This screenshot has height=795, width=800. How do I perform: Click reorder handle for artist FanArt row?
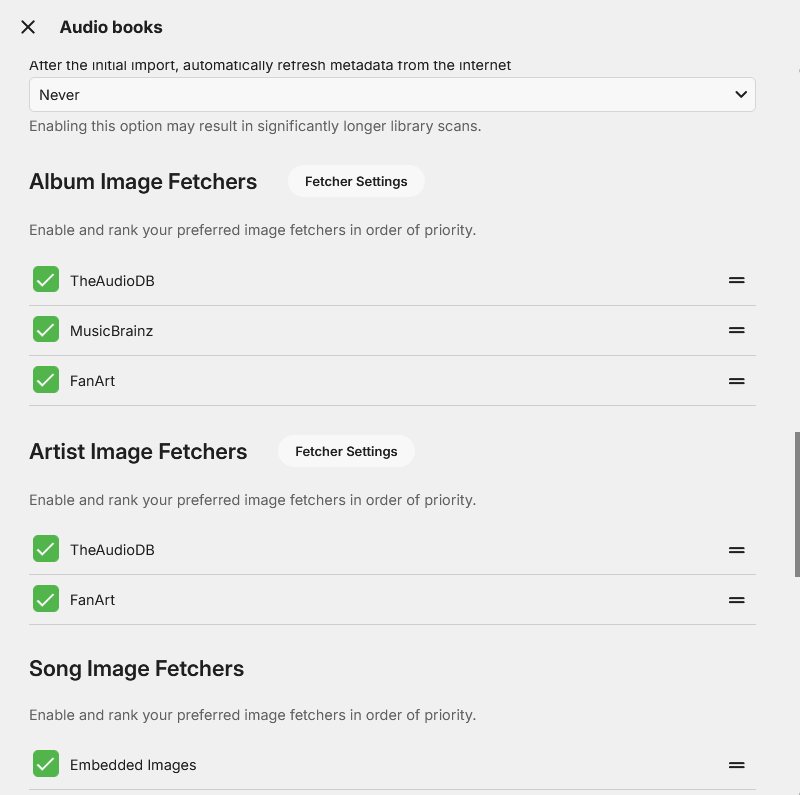tap(737, 599)
